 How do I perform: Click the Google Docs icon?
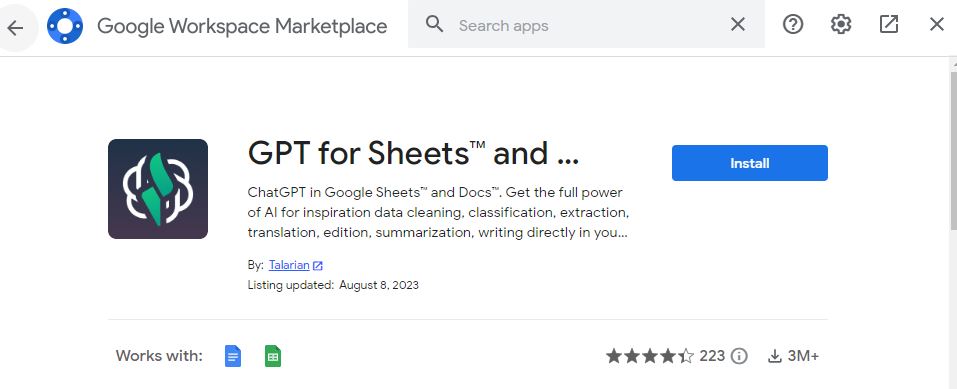click(x=233, y=355)
